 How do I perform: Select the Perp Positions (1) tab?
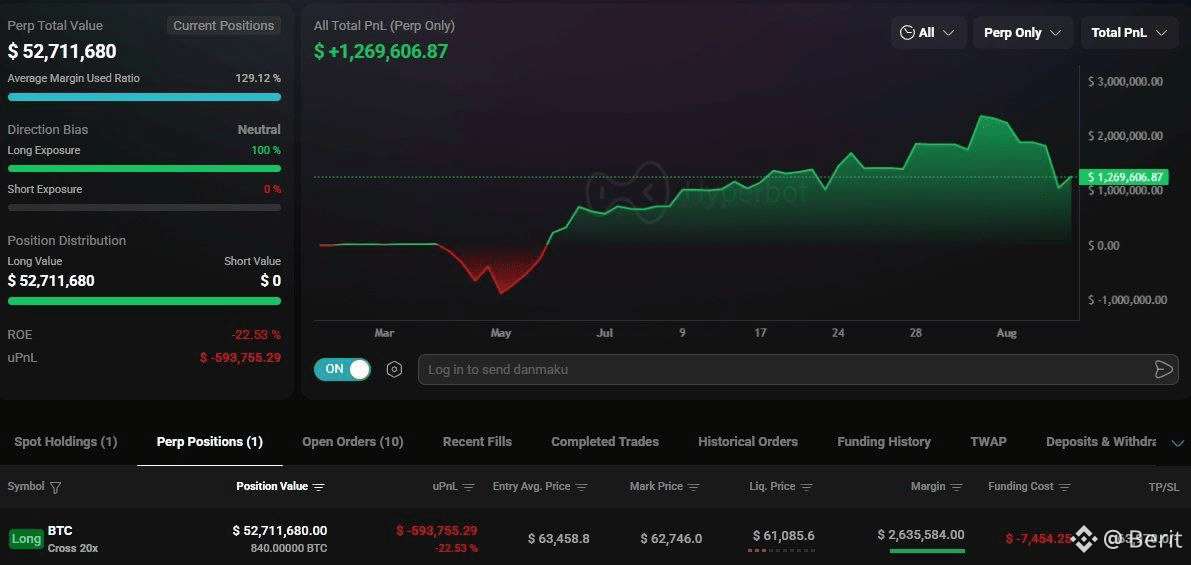click(x=210, y=441)
